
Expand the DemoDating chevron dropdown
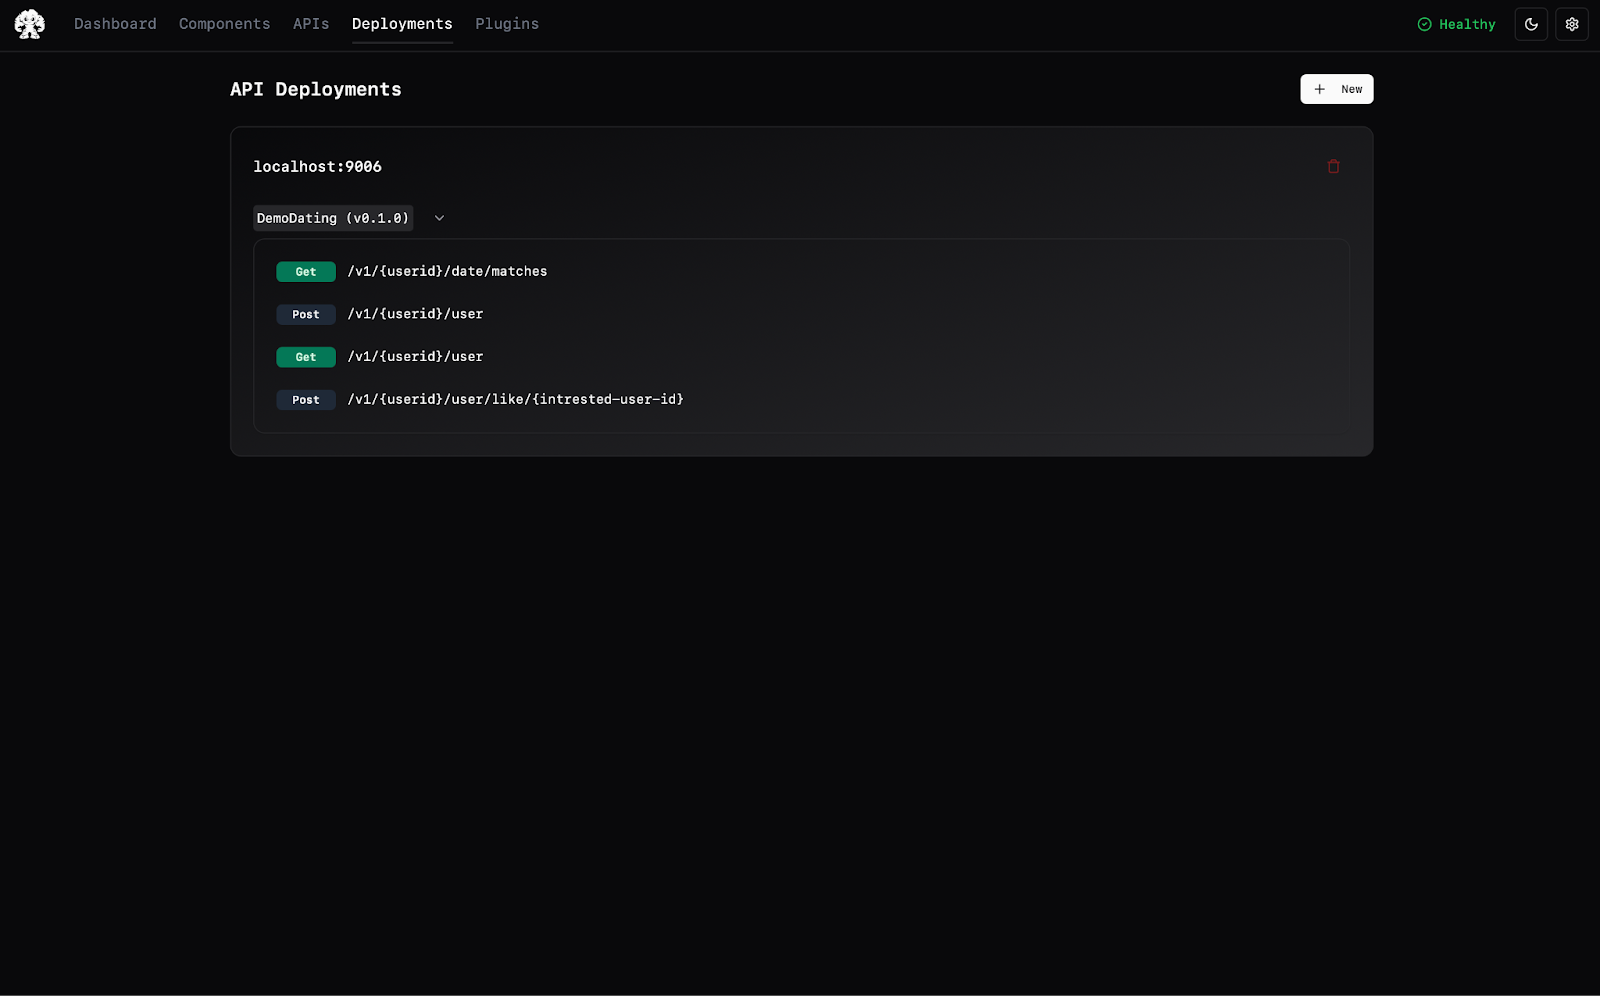(439, 218)
